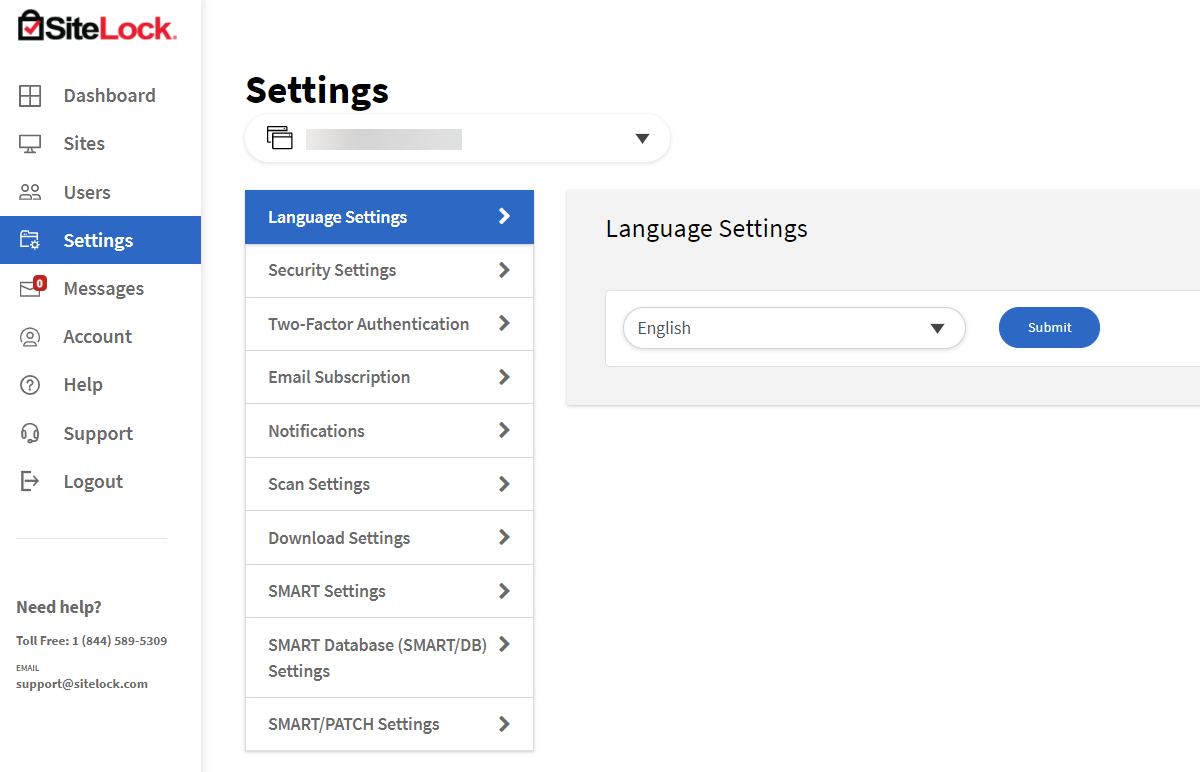Select Messages in the sidebar
The width and height of the screenshot is (1200, 772).
coord(103,289)
